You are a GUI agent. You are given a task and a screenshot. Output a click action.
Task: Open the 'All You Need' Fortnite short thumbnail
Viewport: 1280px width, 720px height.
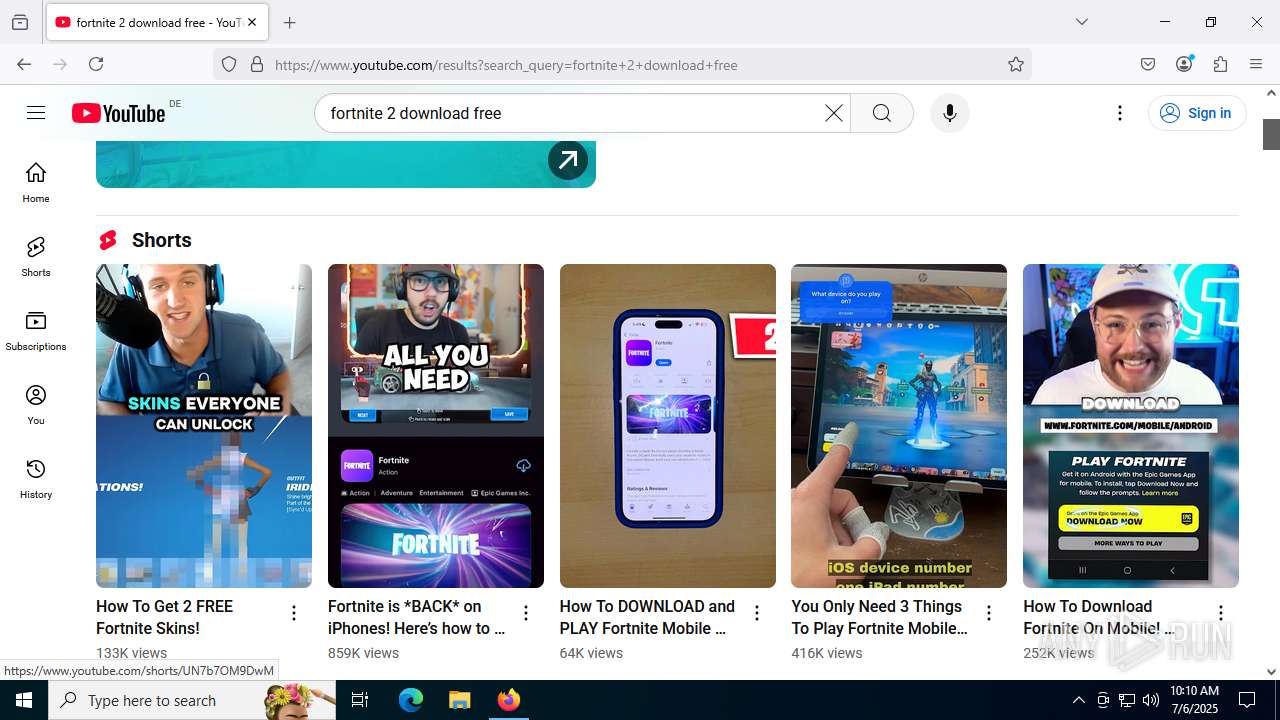436,426
